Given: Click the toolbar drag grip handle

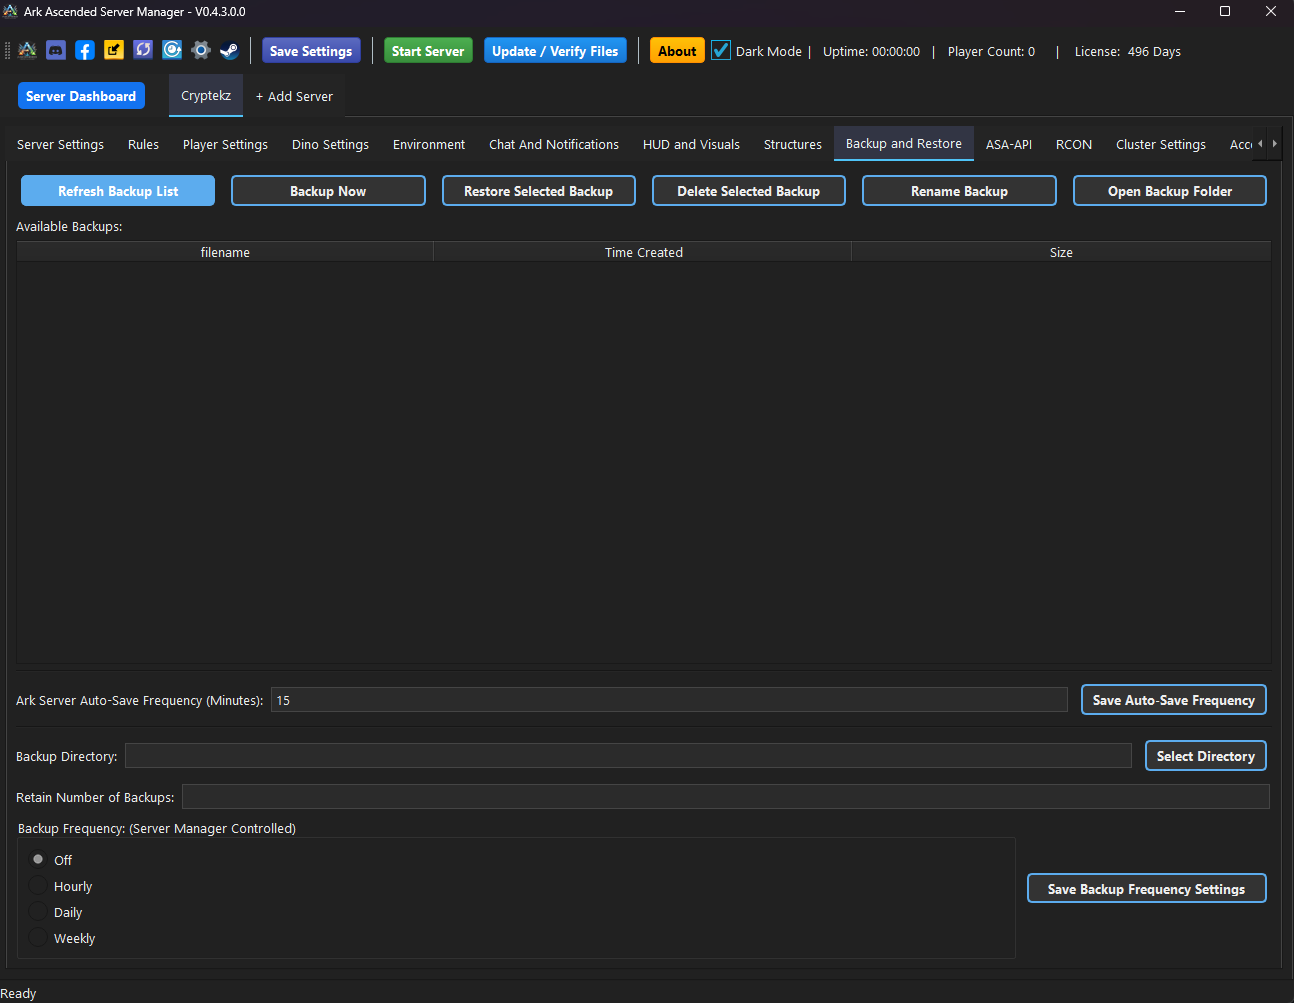Looking at the screenshot, I should (8, 50).
